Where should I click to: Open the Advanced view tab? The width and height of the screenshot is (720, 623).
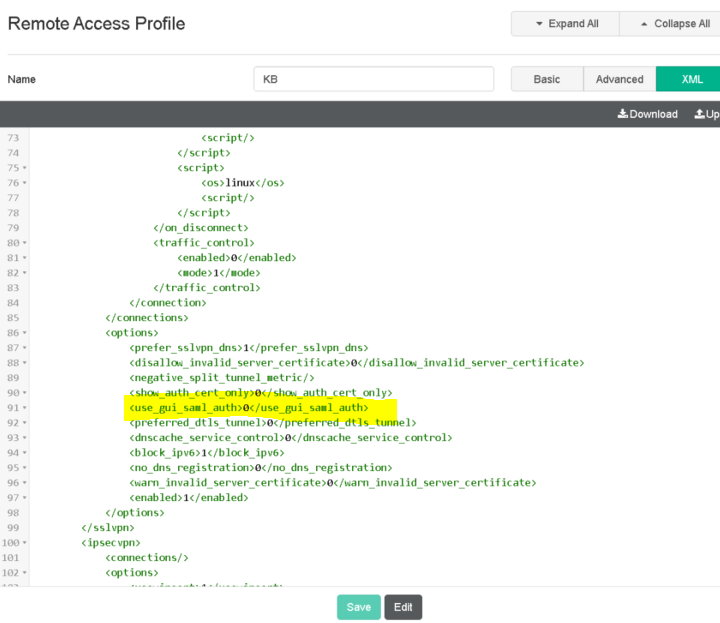tap(620, 79)
